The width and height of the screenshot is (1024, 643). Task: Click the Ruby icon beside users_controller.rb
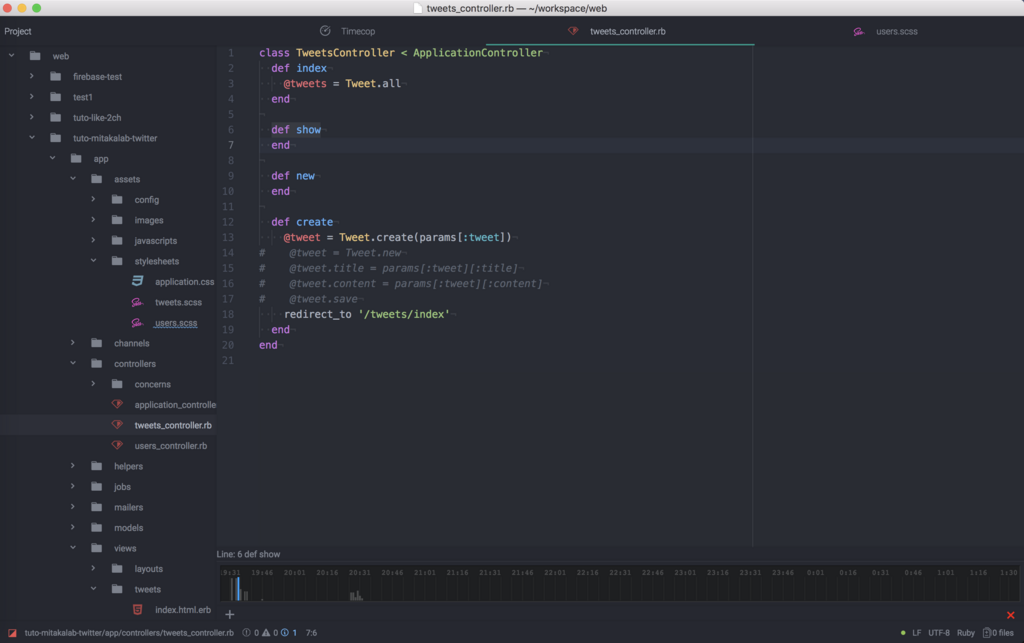click(117, 445)
